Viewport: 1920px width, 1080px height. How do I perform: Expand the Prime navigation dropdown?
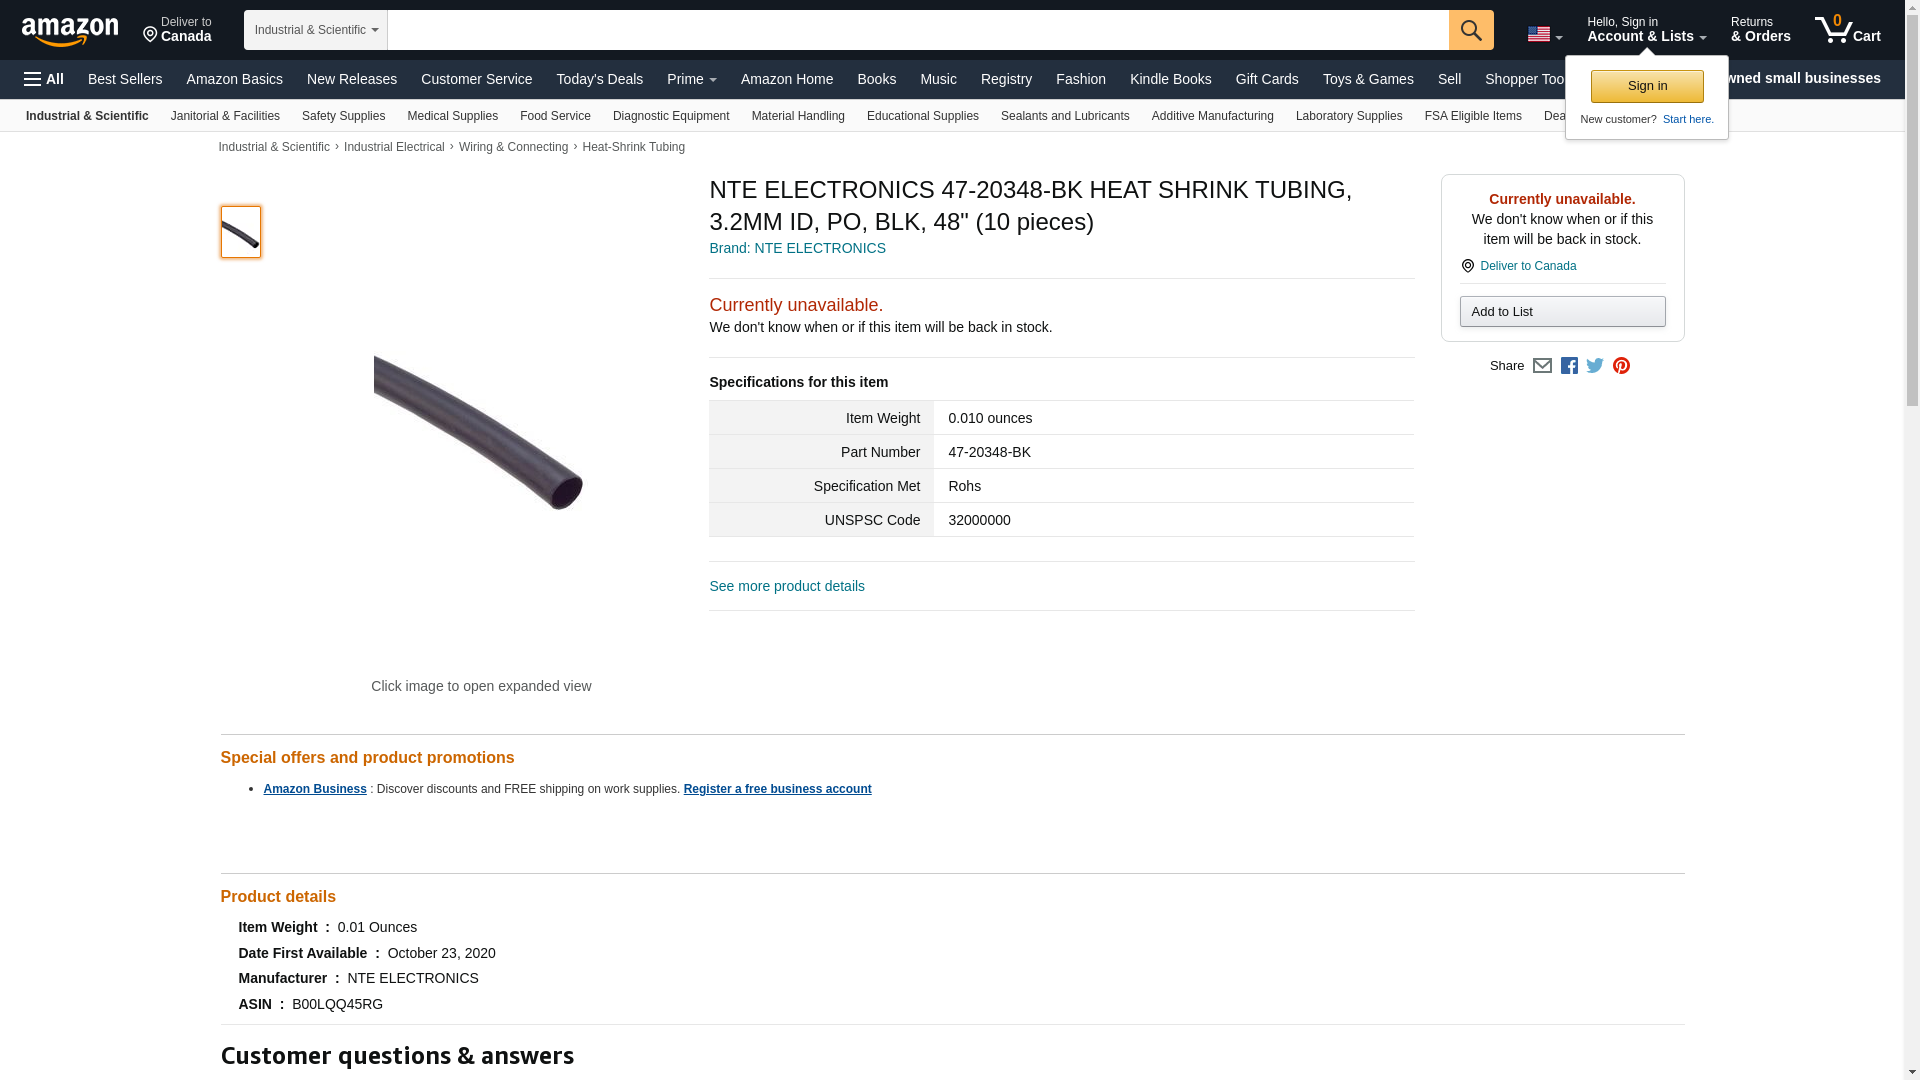click(x=692, y=79)
